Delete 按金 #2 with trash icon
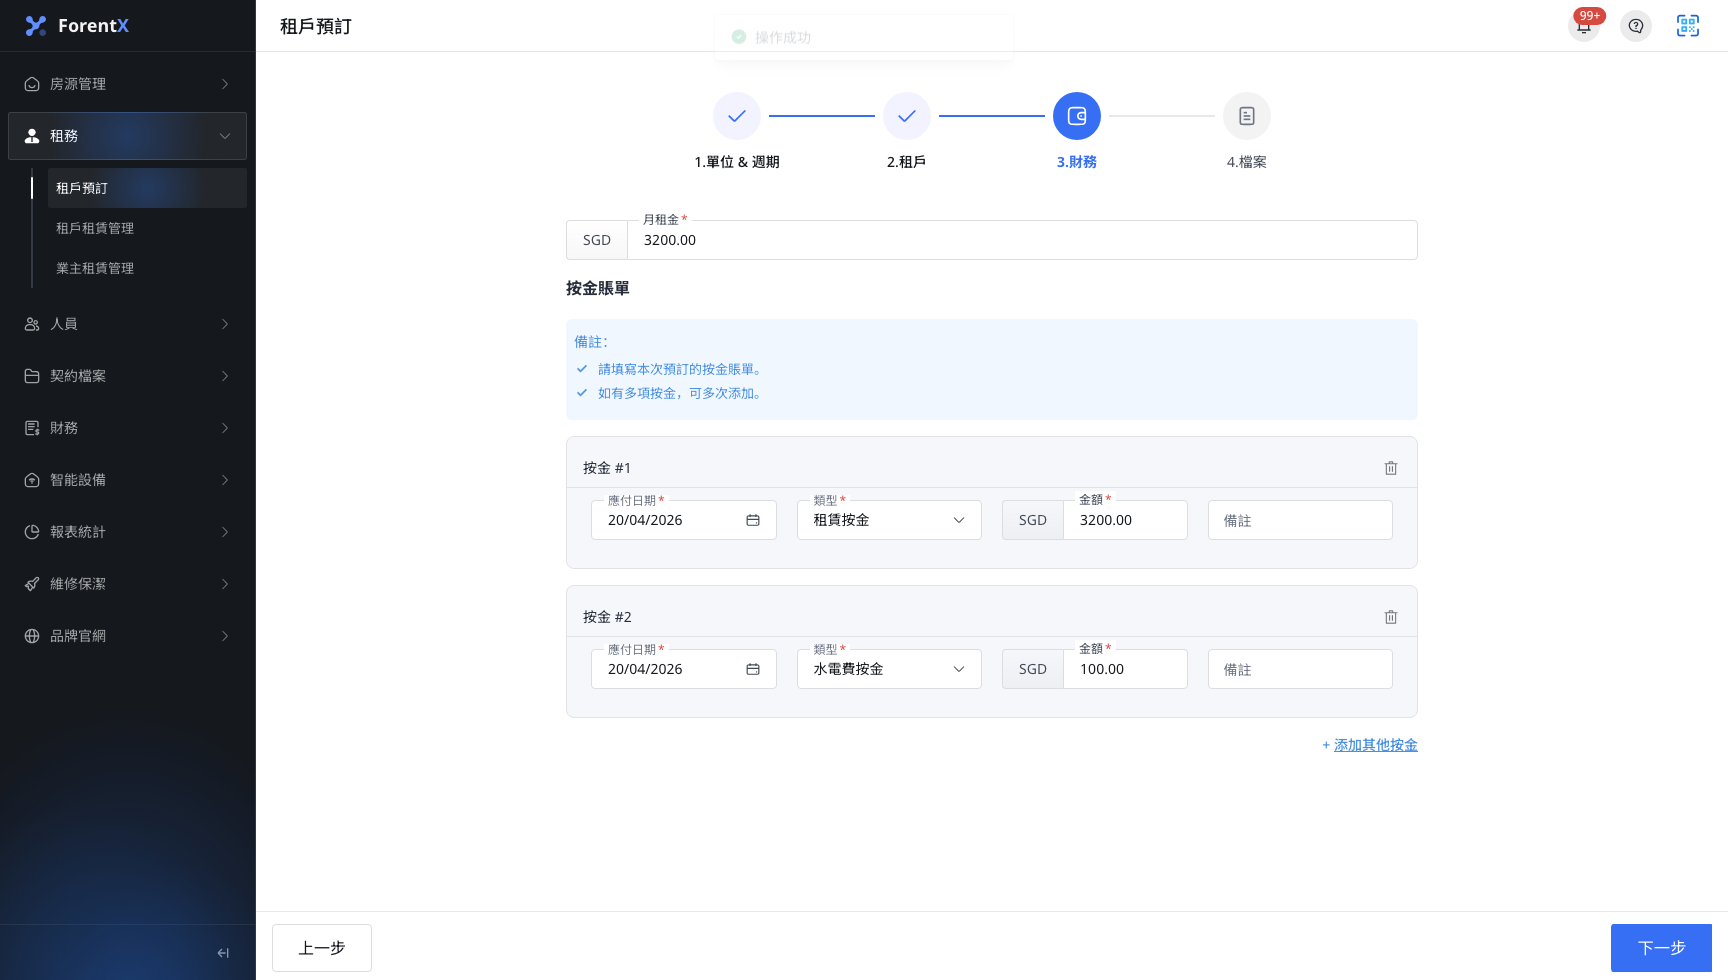 (1391, 617)
